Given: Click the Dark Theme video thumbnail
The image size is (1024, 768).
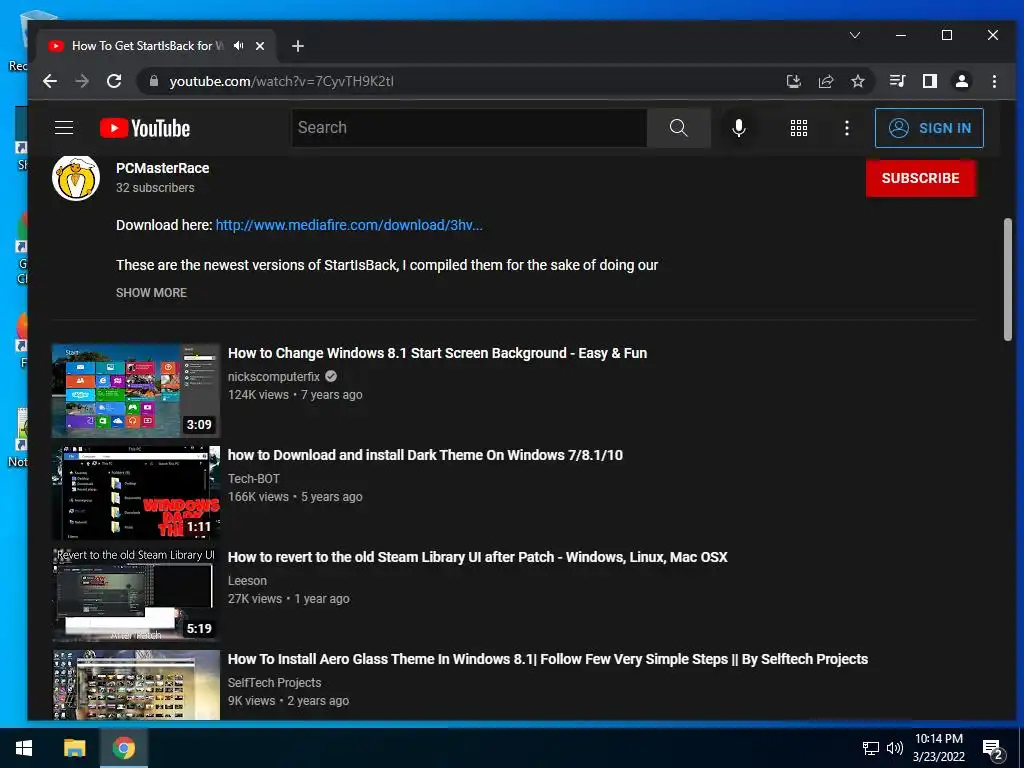Looking at the screenshot, I should pos(136,492).
